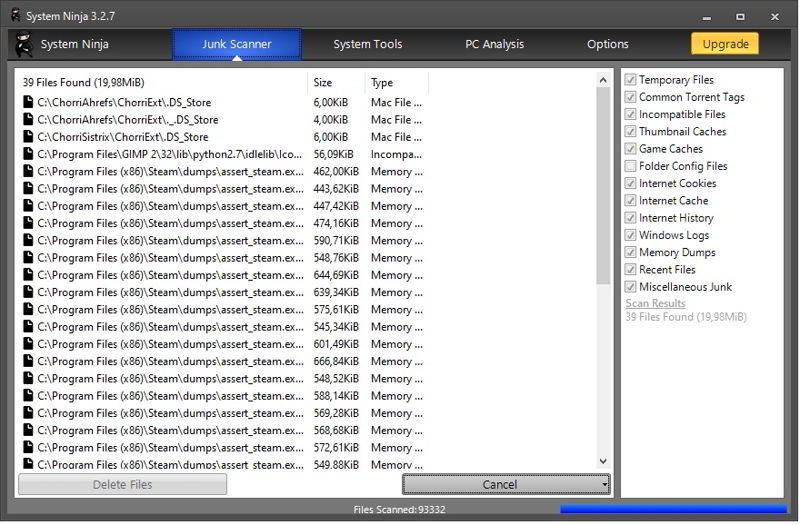800x525 pixels.
Task: Toggle the Memory Dumps checkbox
Action: [631, 253]
